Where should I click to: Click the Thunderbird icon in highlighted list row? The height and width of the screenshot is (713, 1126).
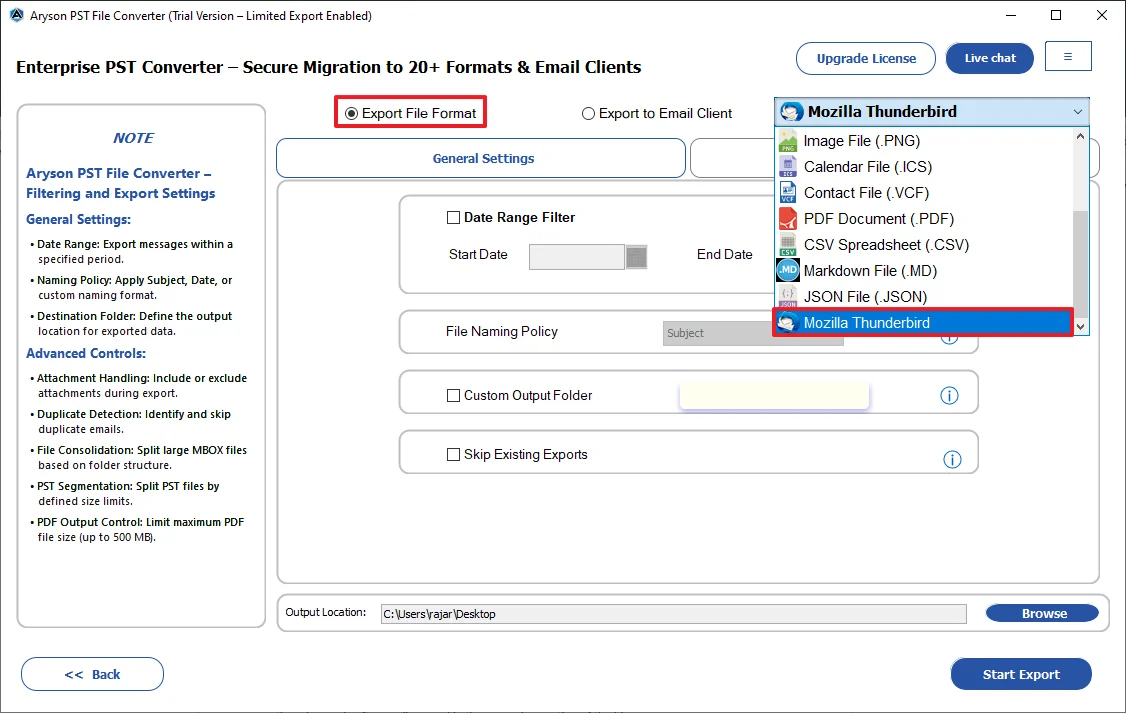(x=788, y=323)
